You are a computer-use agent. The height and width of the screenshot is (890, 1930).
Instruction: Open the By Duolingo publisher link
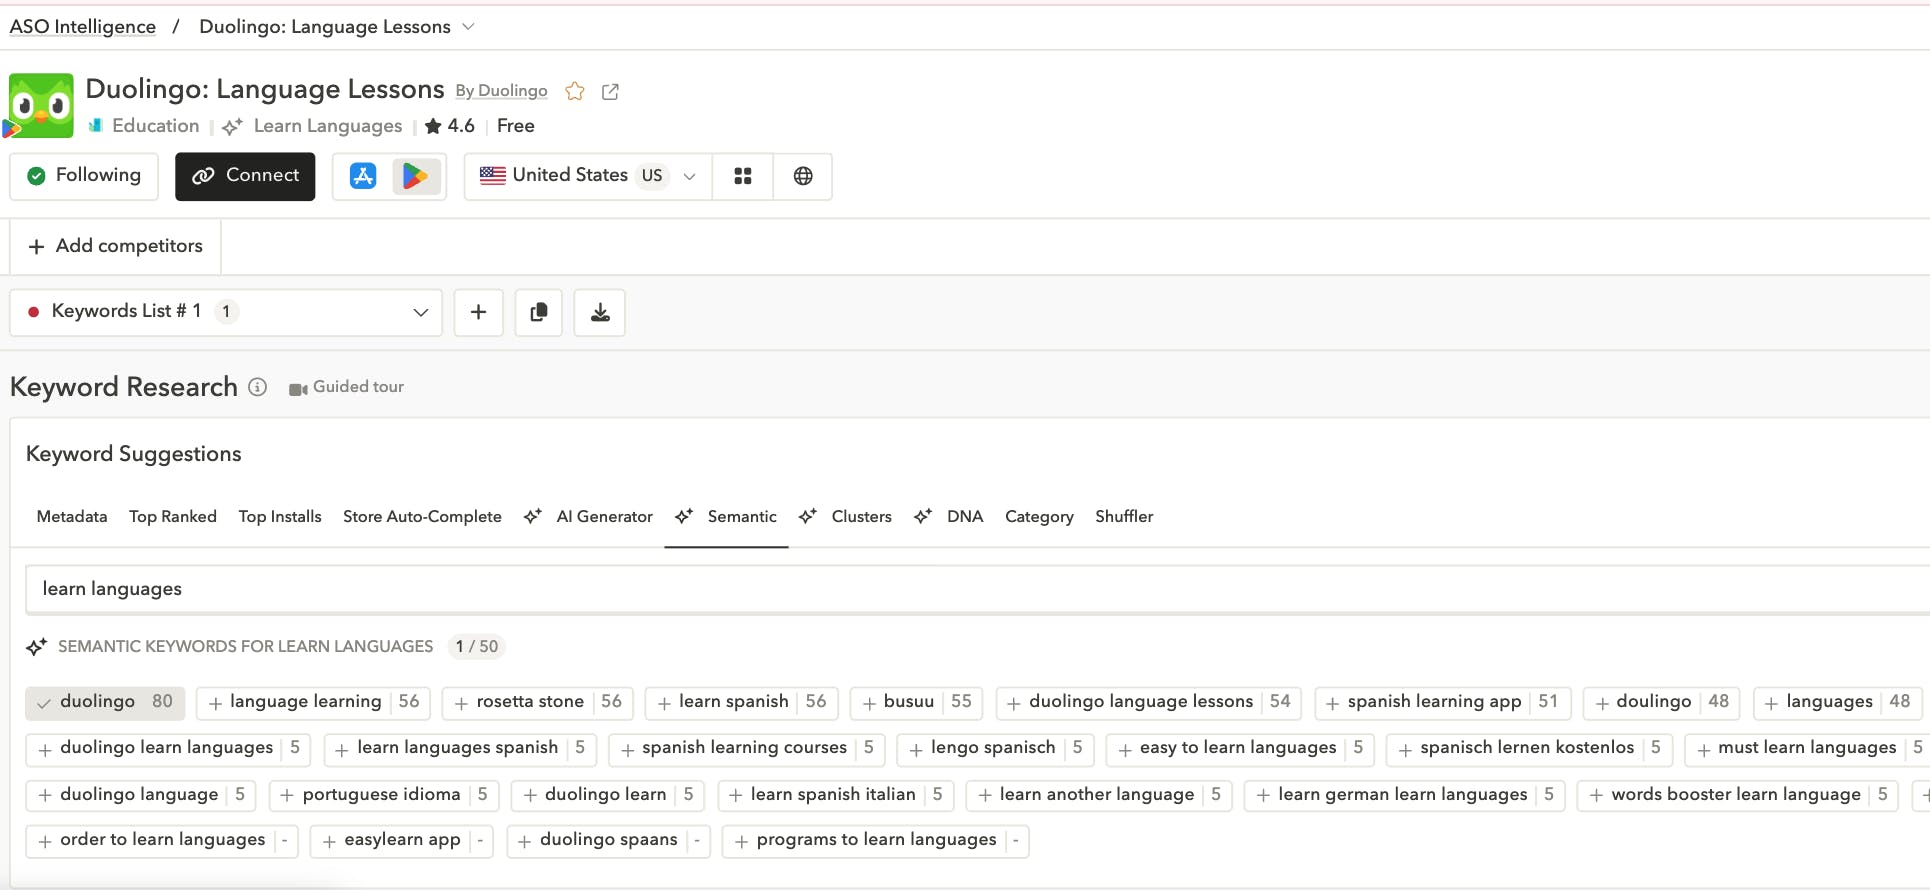click(501, 91)
